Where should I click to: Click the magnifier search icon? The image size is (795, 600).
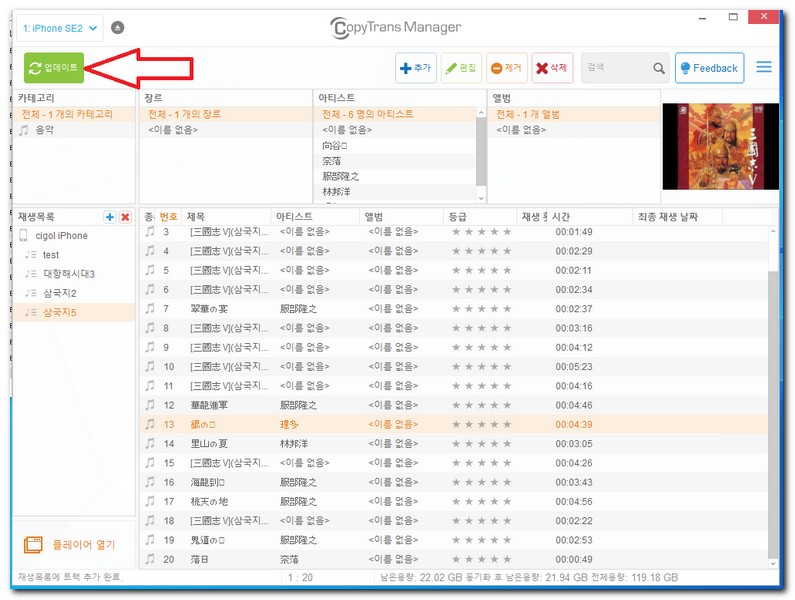pos(659,69)
